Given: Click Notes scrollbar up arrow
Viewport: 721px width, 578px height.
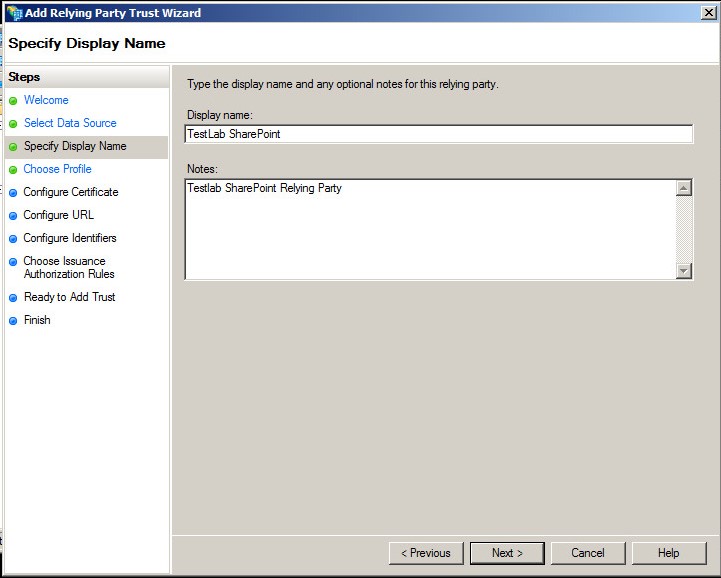Looking at the screenshot, I should tap(684, 188).
